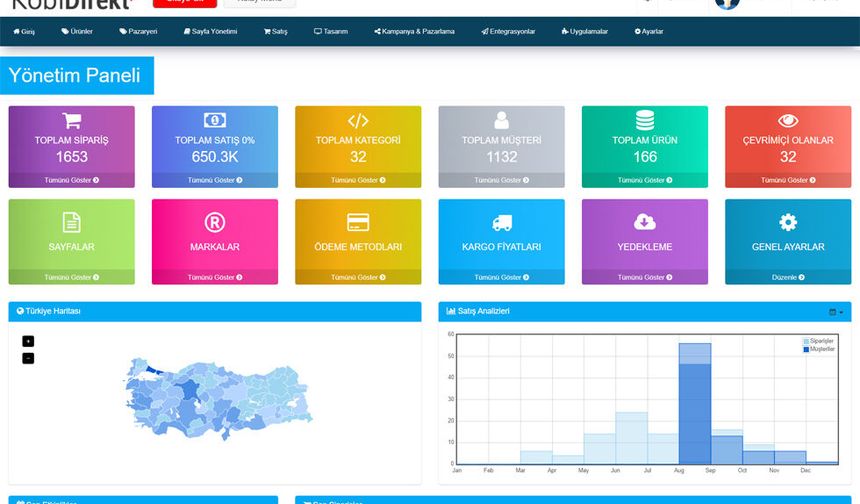Click Tümünü Göster on Markalar card
Screen dimensions: 860x504
pyautogui.click(x=215, y=277)
